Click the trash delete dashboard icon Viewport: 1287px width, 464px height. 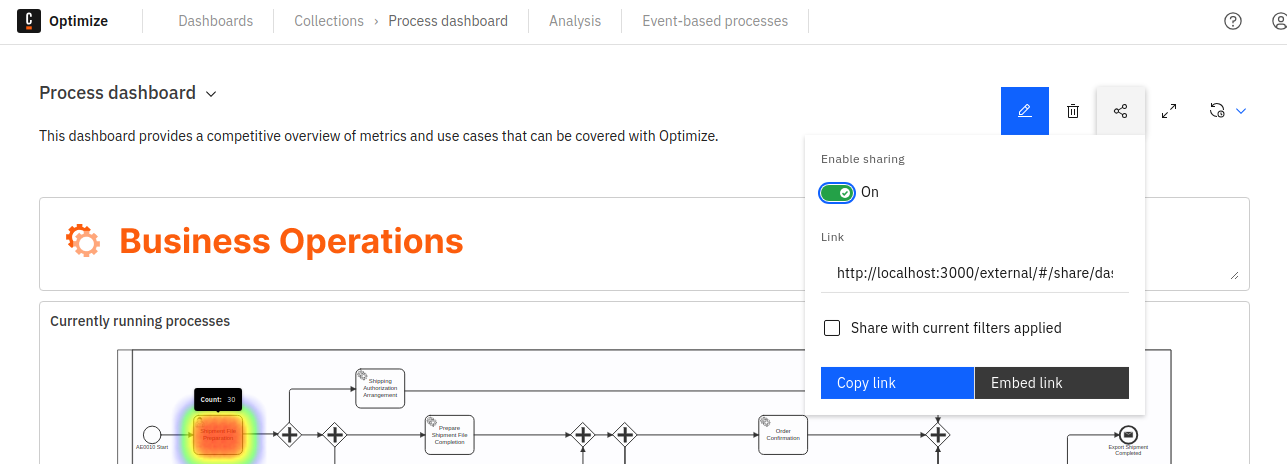[x=1072, y=111]
